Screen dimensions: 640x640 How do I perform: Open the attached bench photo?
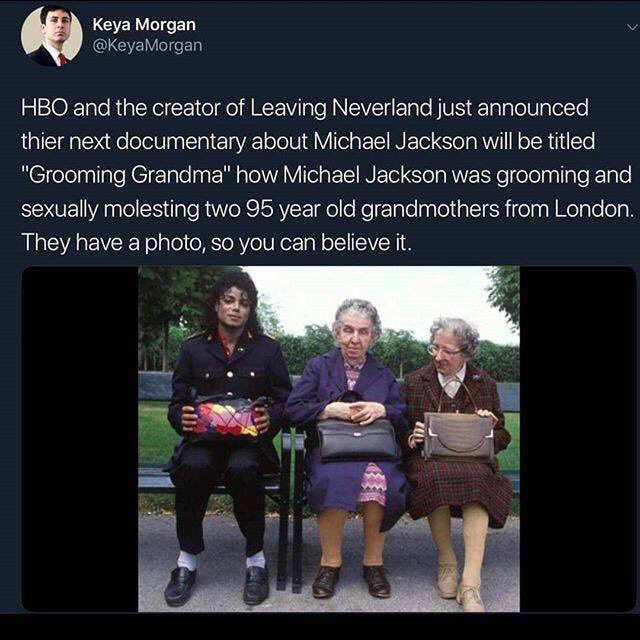pos(329,439)
